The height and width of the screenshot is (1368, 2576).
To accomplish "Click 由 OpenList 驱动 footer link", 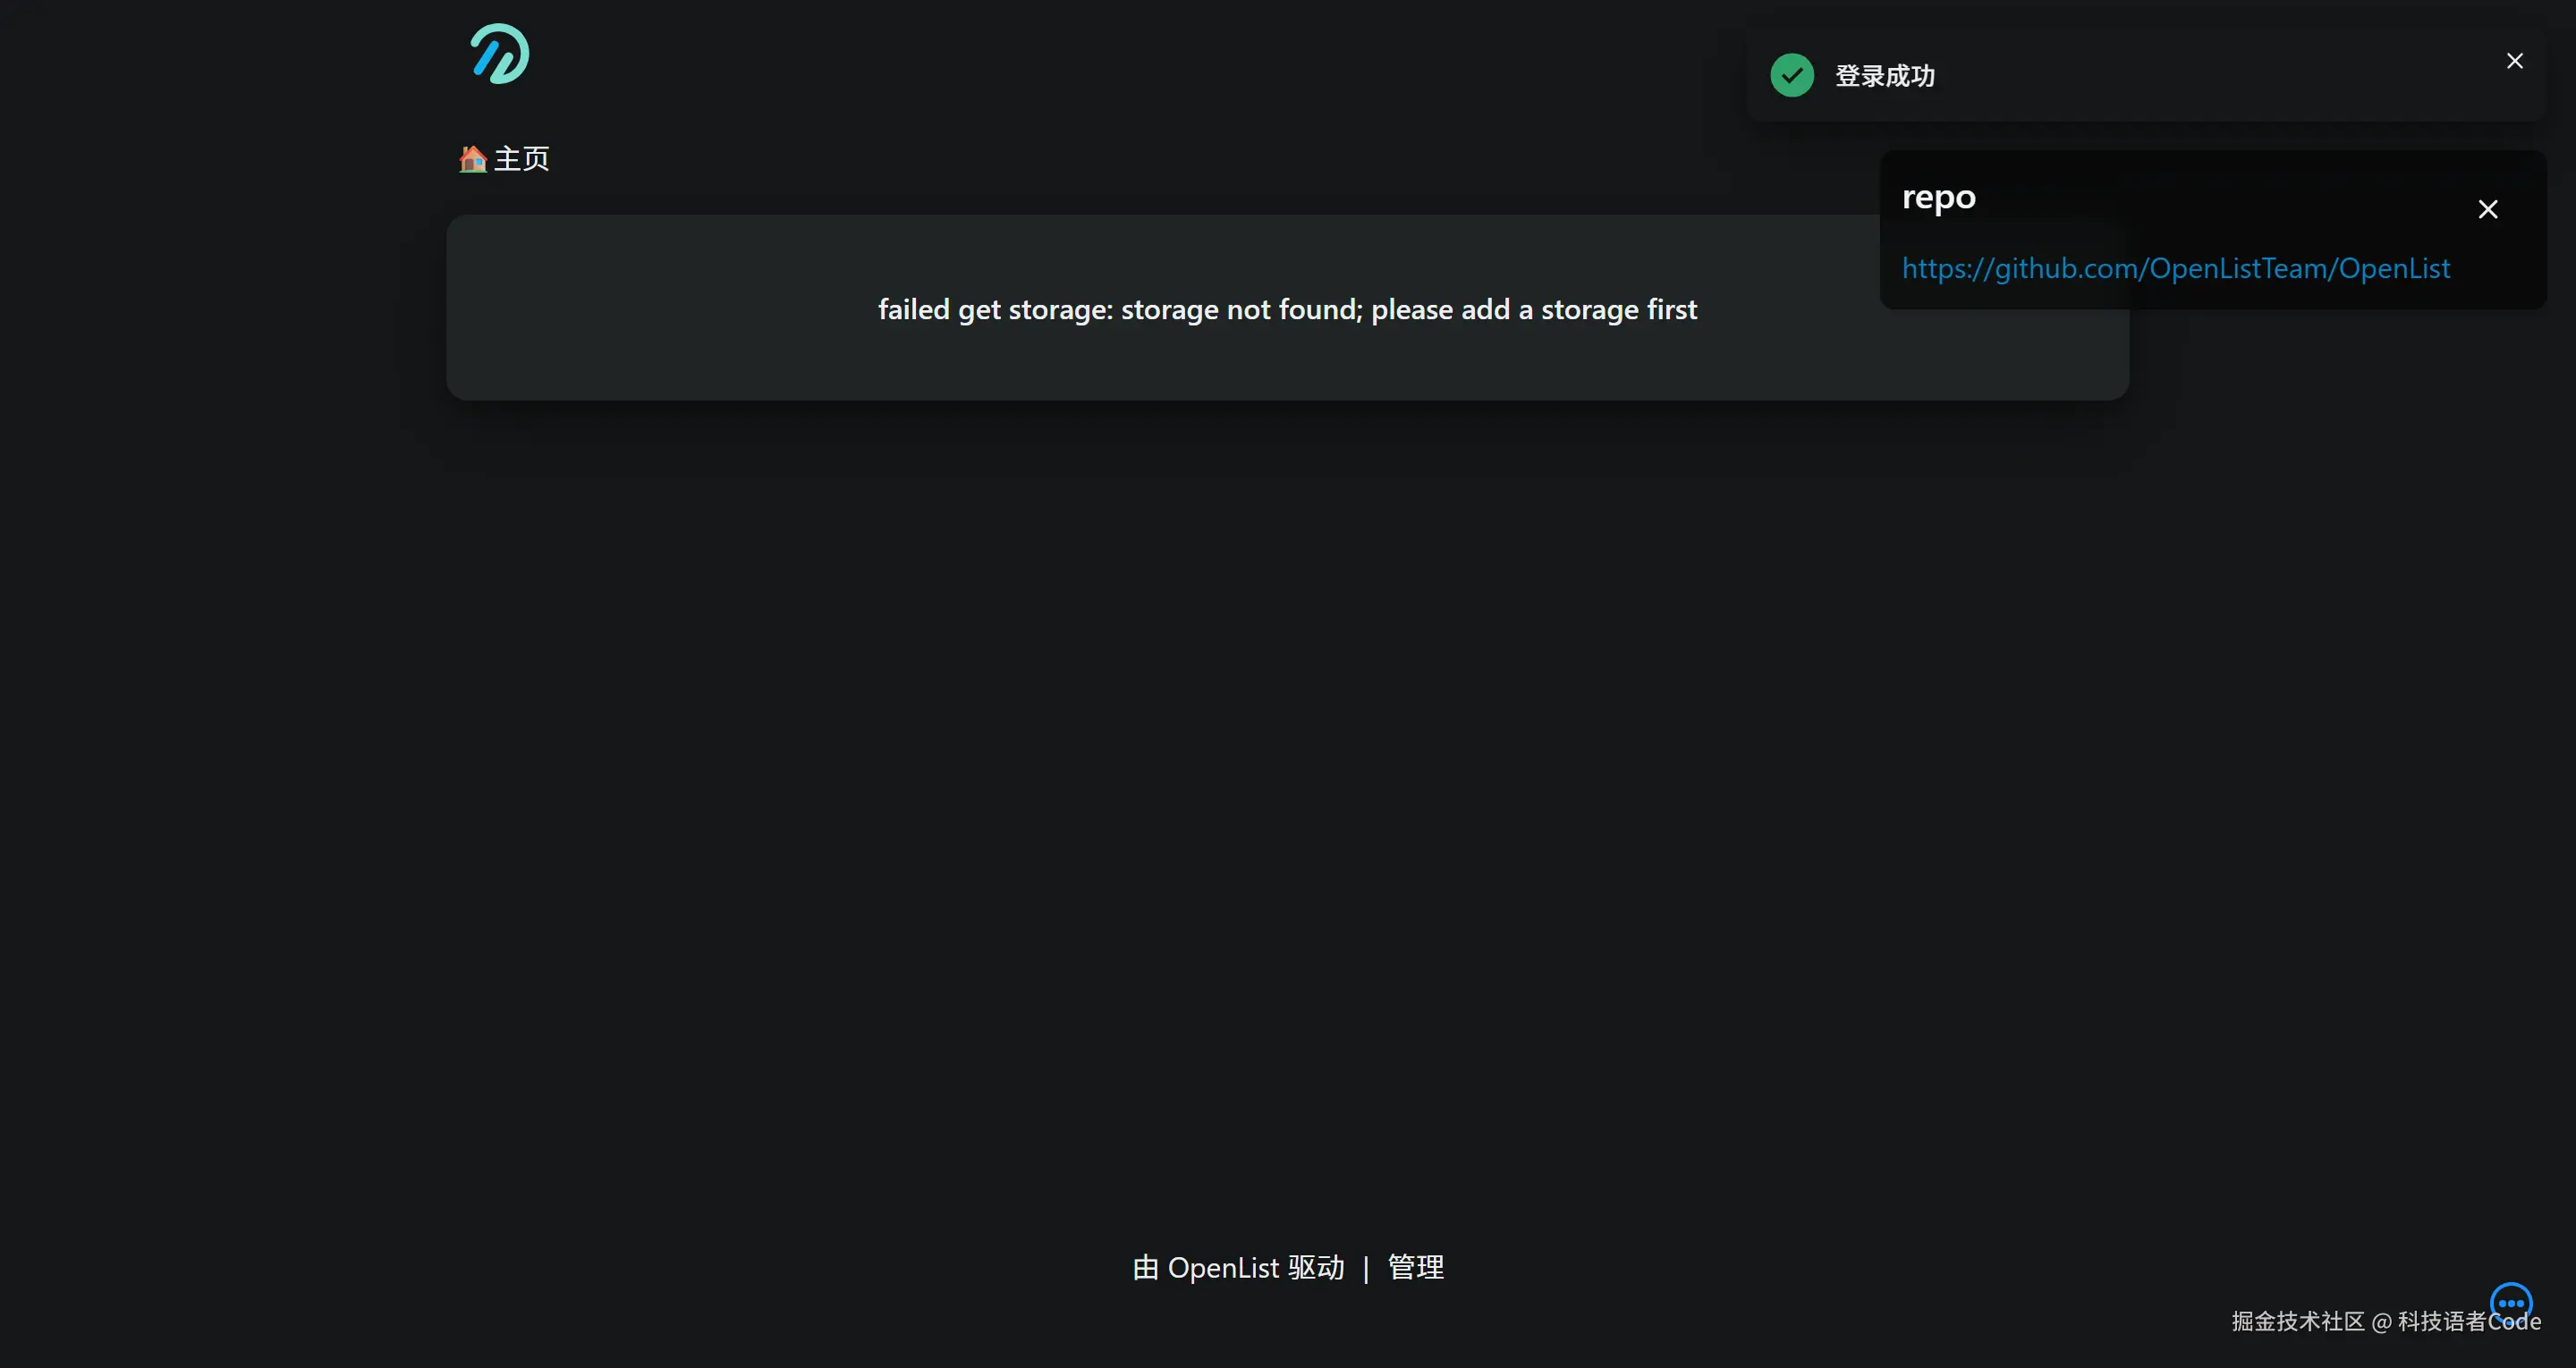I will (x=1238, y=1267).
